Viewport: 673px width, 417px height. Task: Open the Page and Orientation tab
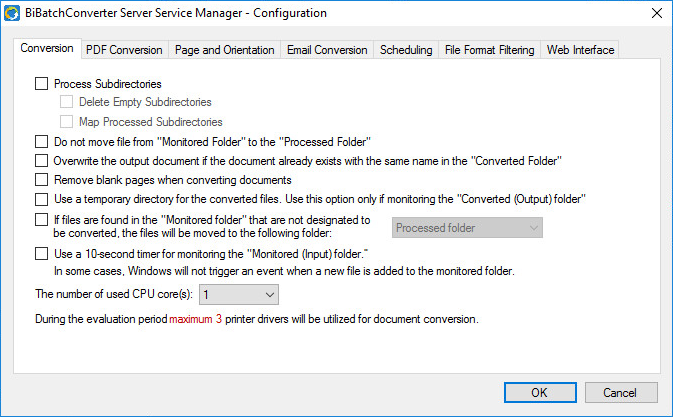click(224, 50)
